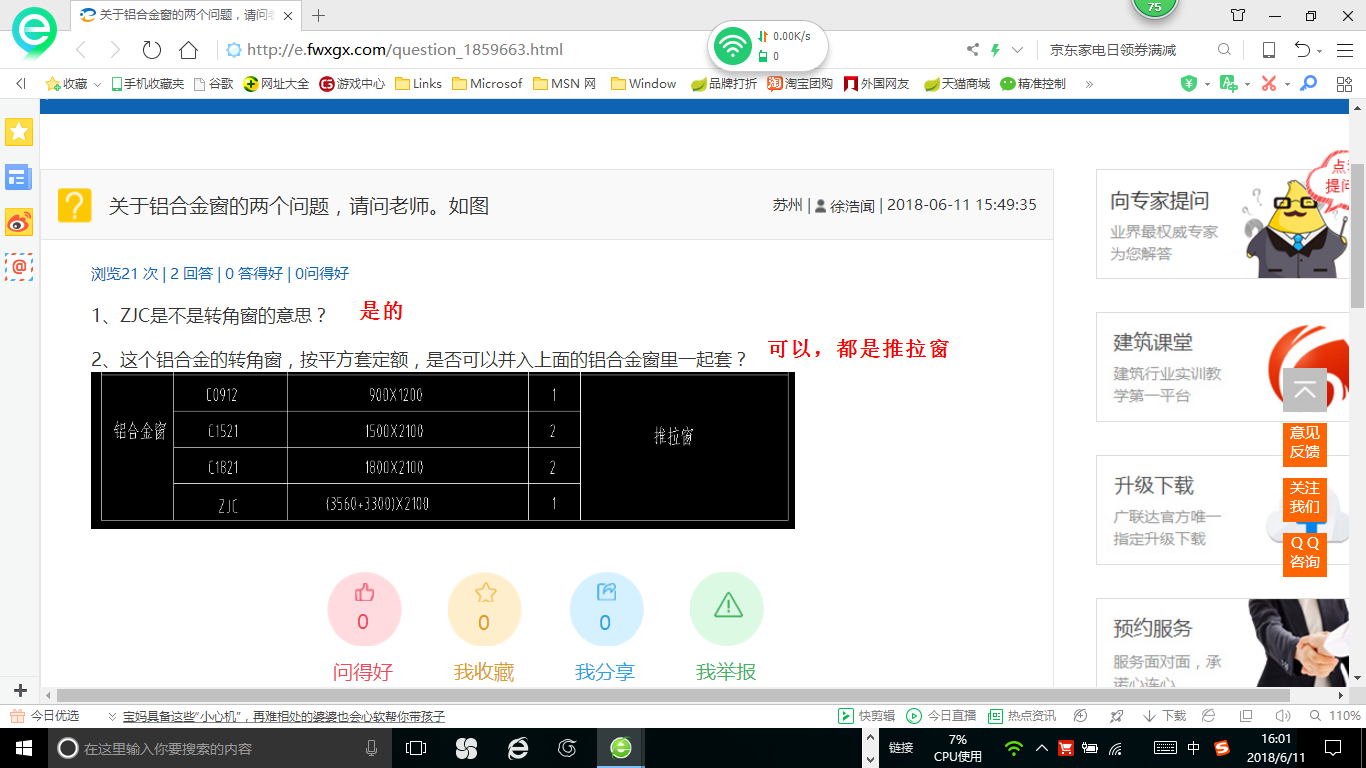
Task: Open the 谷歌 bookmark
Action: pyautogui.click(x=214, y=84)
